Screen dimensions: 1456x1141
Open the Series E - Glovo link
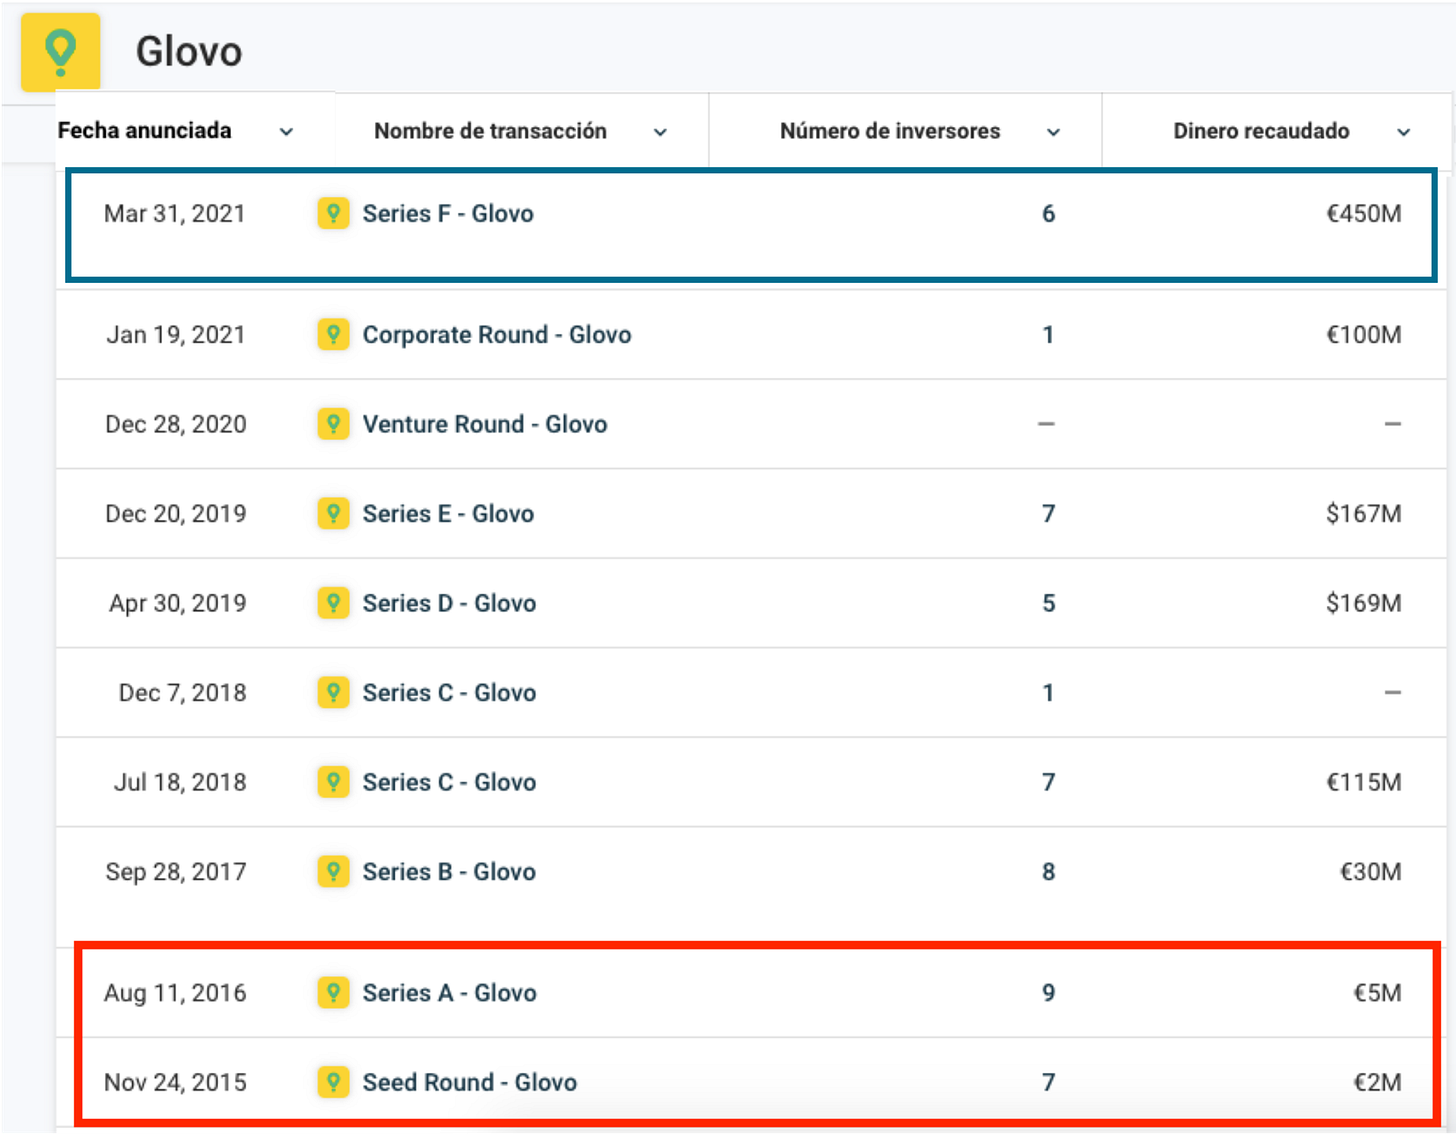click(x=448, y=513)
